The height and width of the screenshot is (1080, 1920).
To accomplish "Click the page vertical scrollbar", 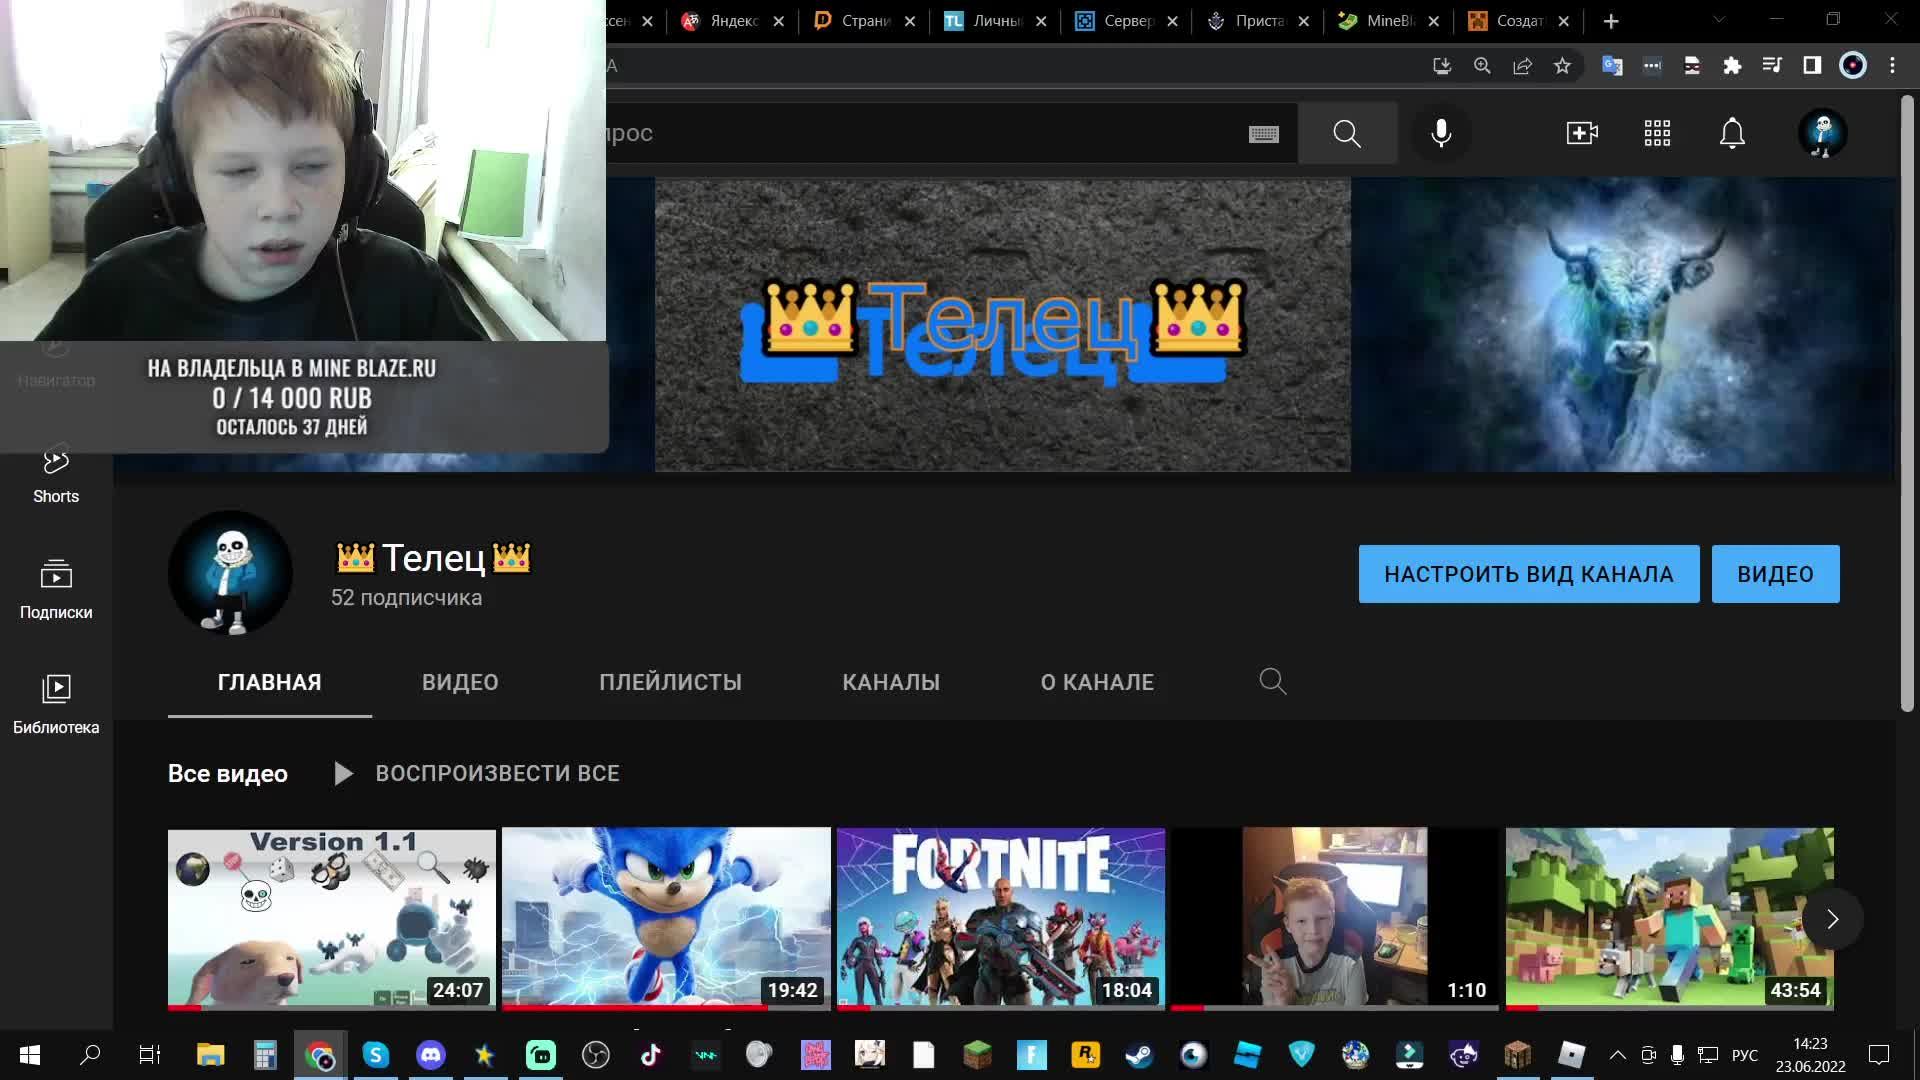I will [1908, 400].
